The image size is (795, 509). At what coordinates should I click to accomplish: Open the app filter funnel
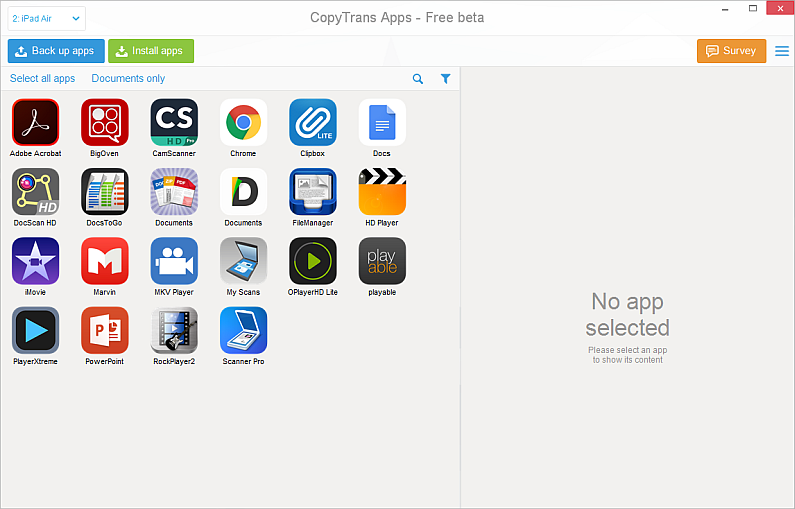(445, 79)
